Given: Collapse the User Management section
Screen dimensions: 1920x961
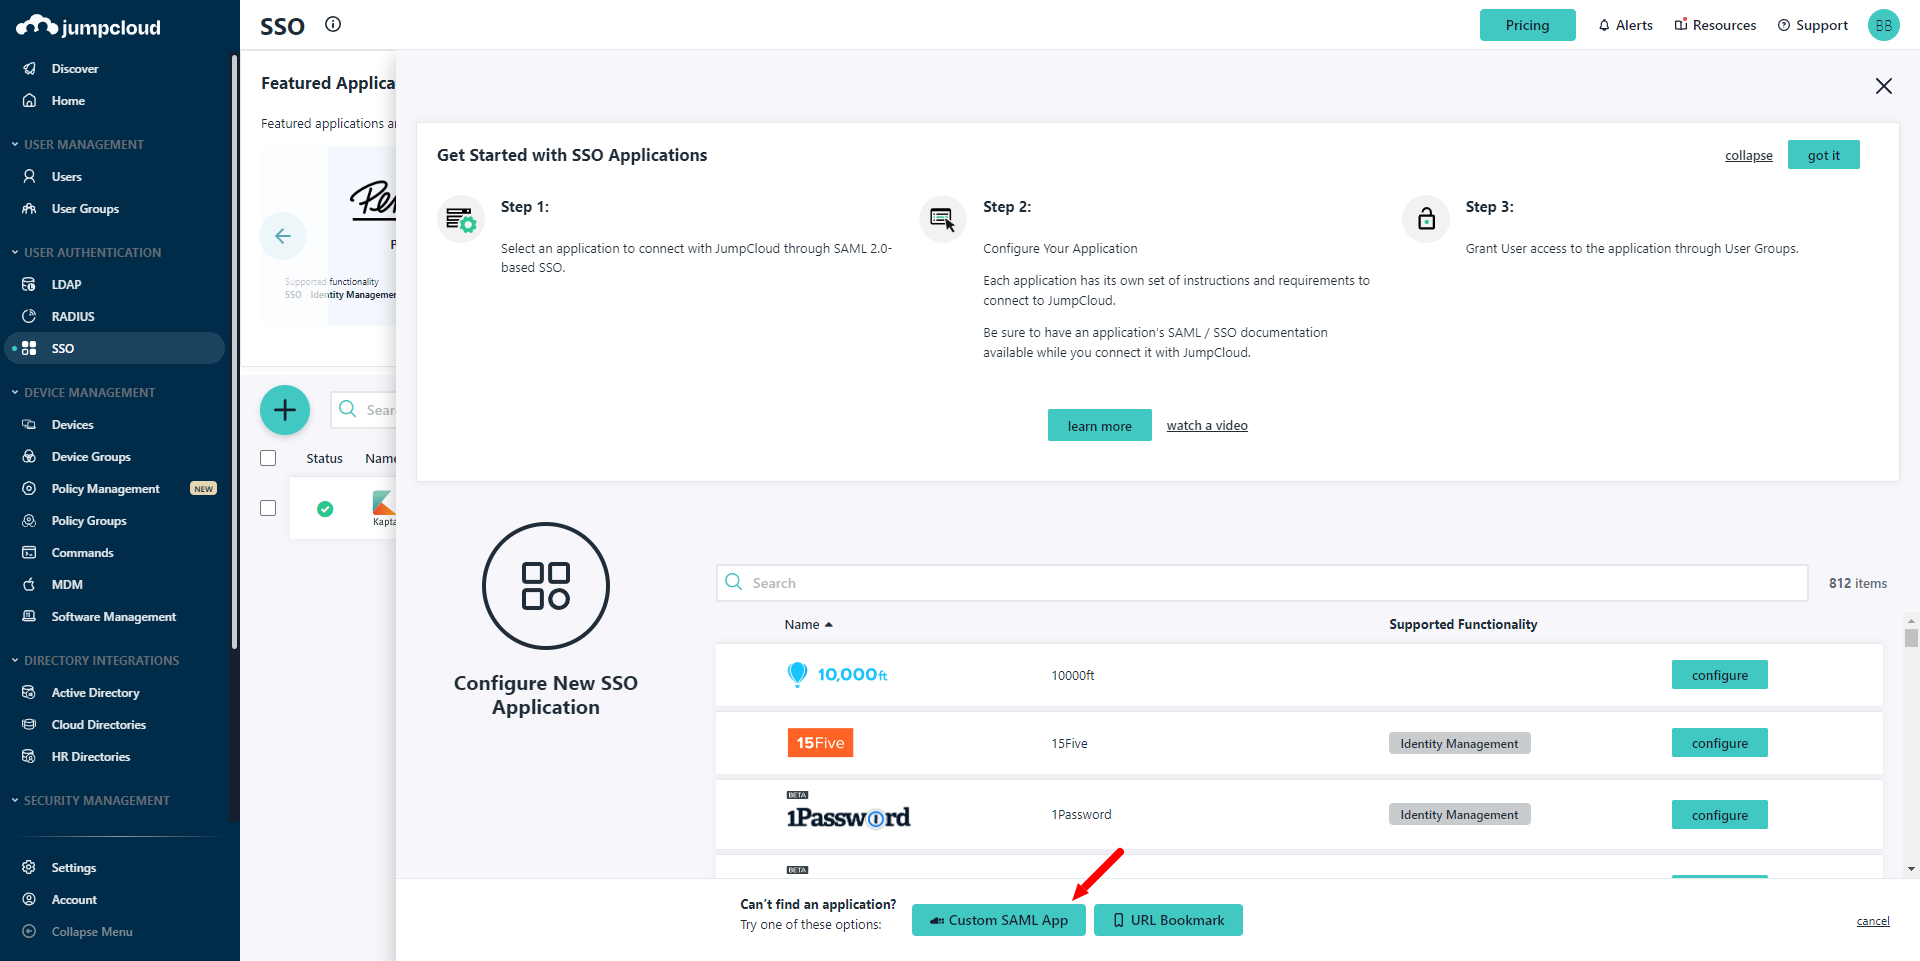Looking at the screenshot, I should pyautogui.click(x=83, y=144).
